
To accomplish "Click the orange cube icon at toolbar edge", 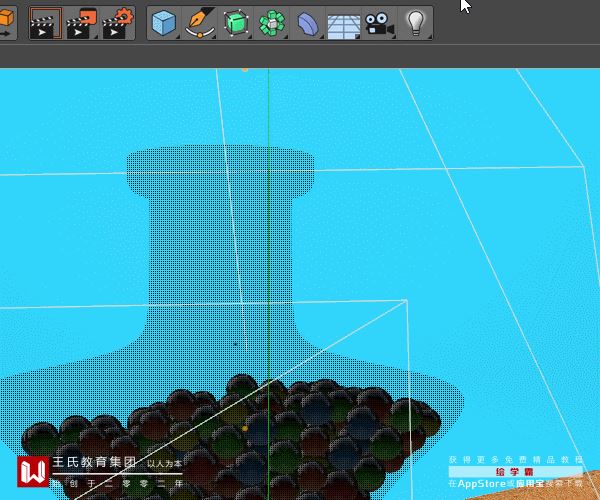I will 7,23.
